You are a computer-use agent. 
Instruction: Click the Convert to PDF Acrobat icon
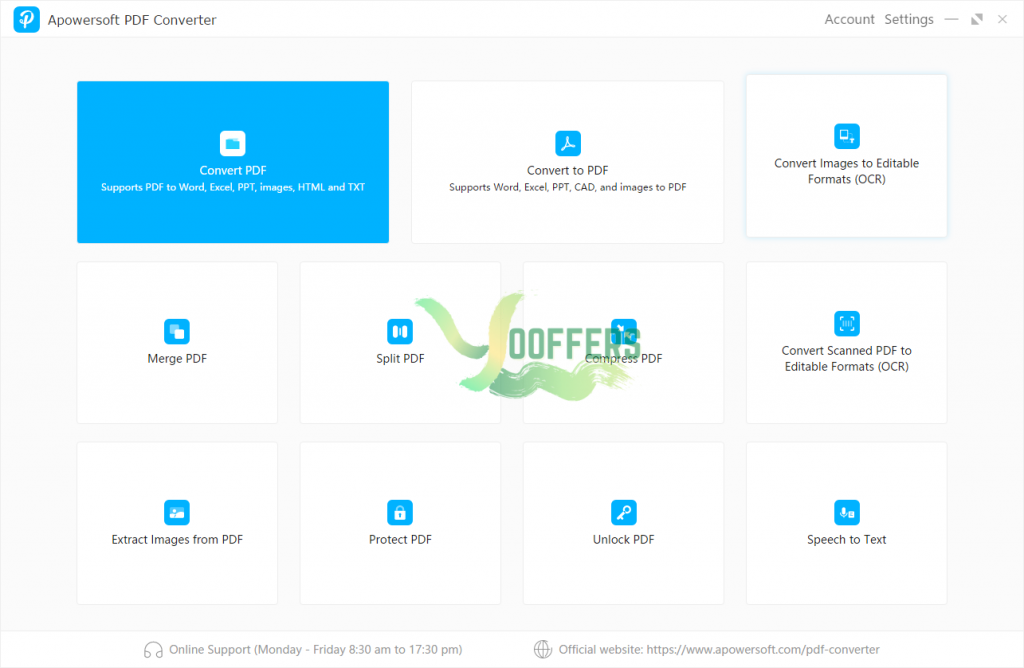tap(568, 144)
